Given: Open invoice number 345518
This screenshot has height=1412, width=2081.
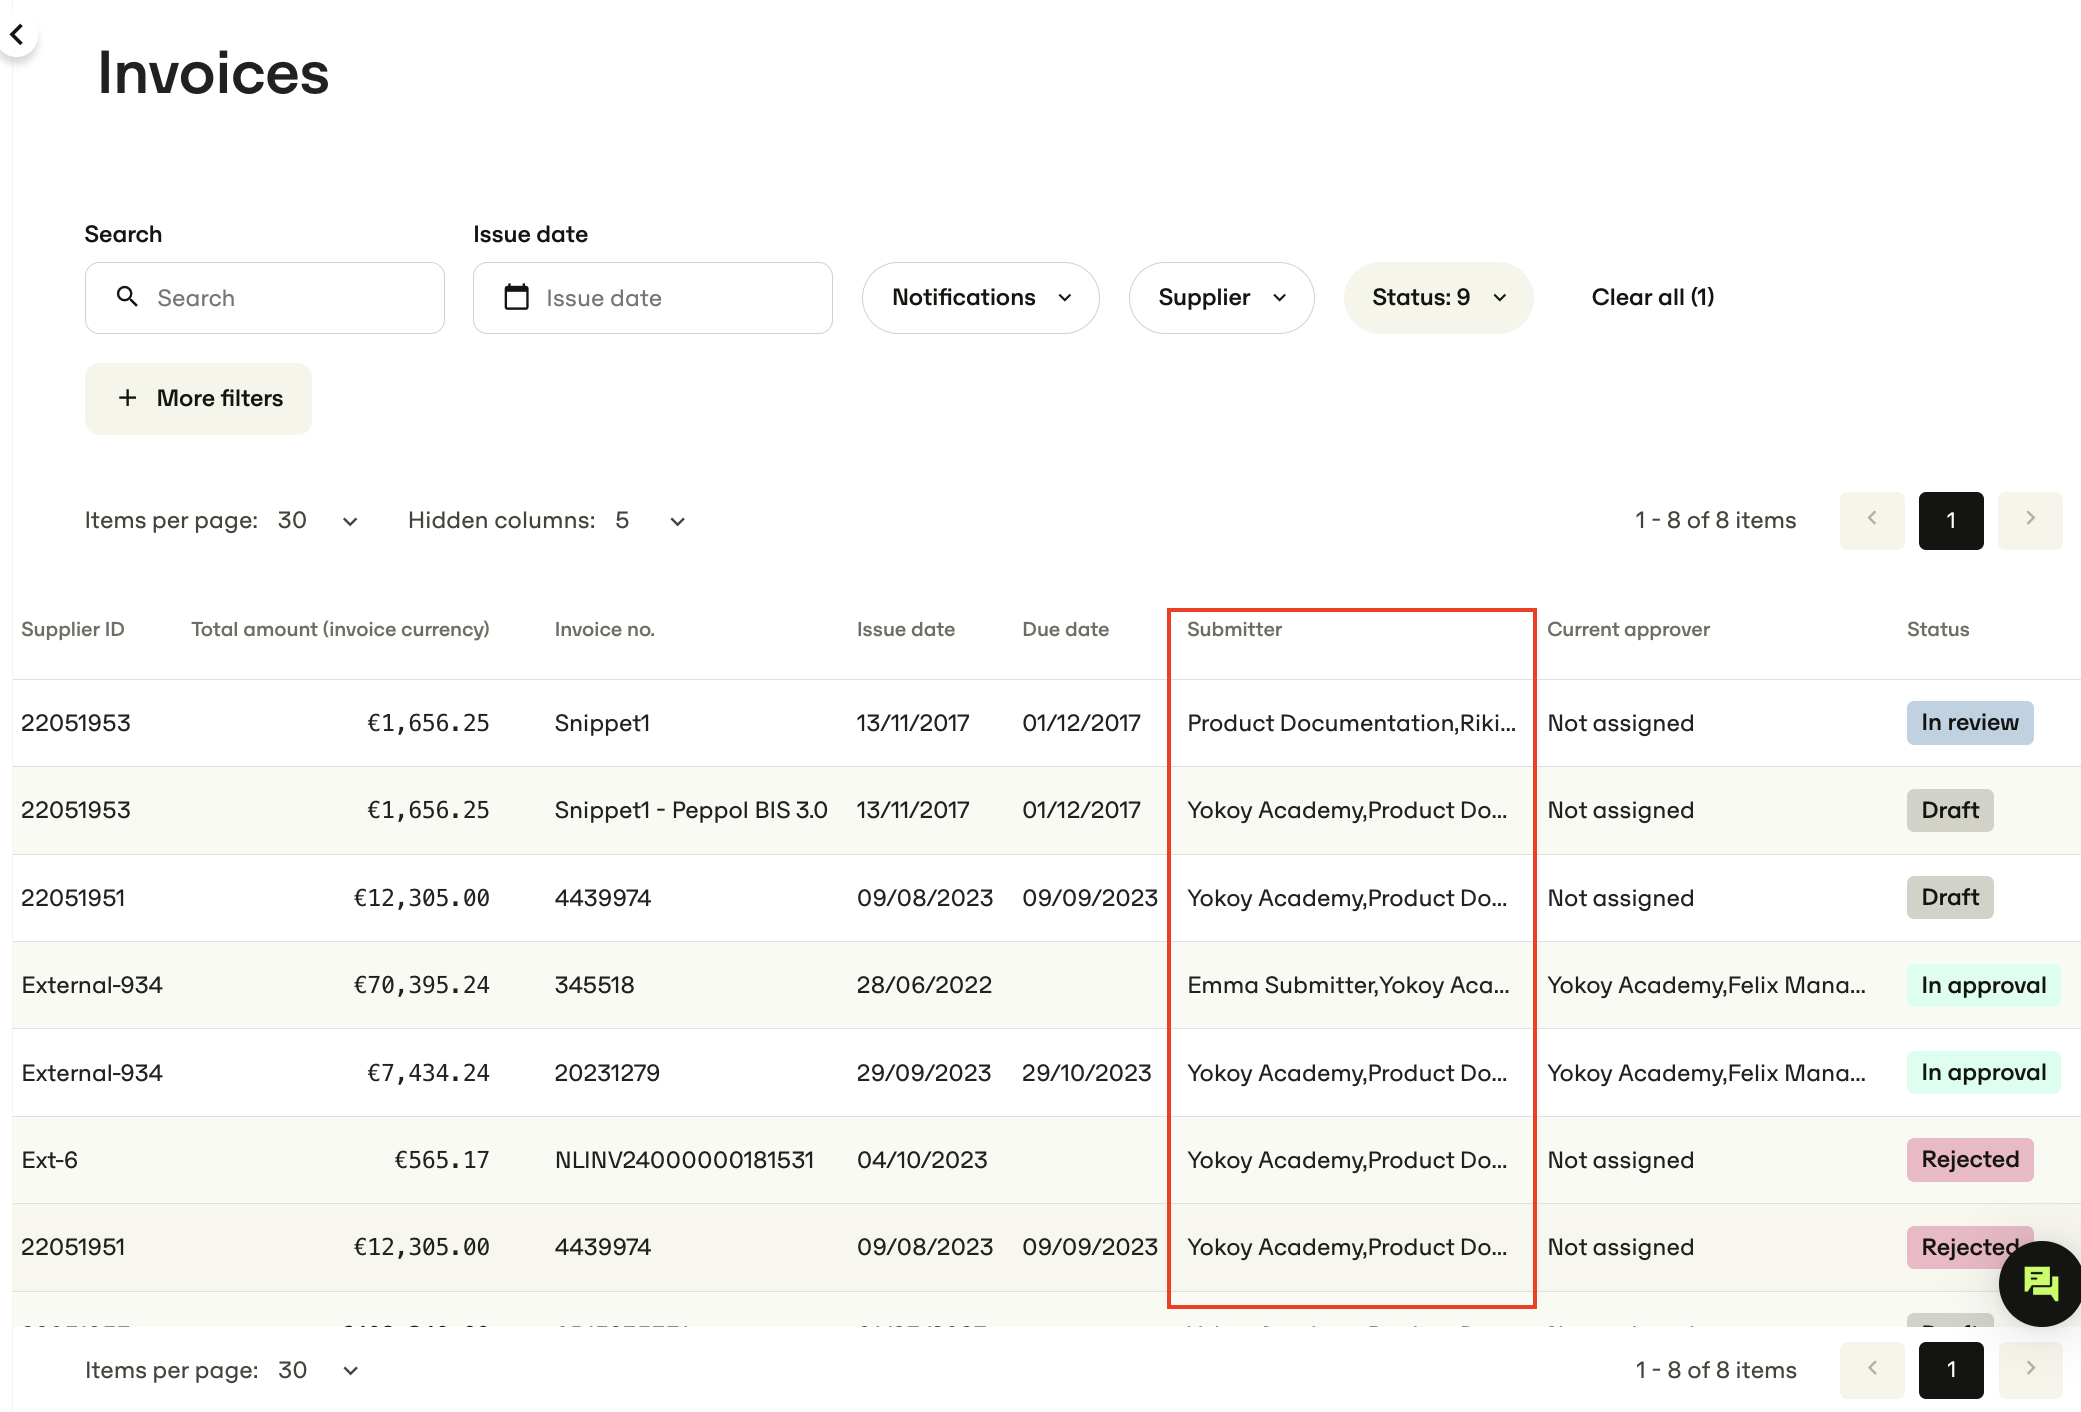Looking at the screenshot, I should click(x=594, y=985).
